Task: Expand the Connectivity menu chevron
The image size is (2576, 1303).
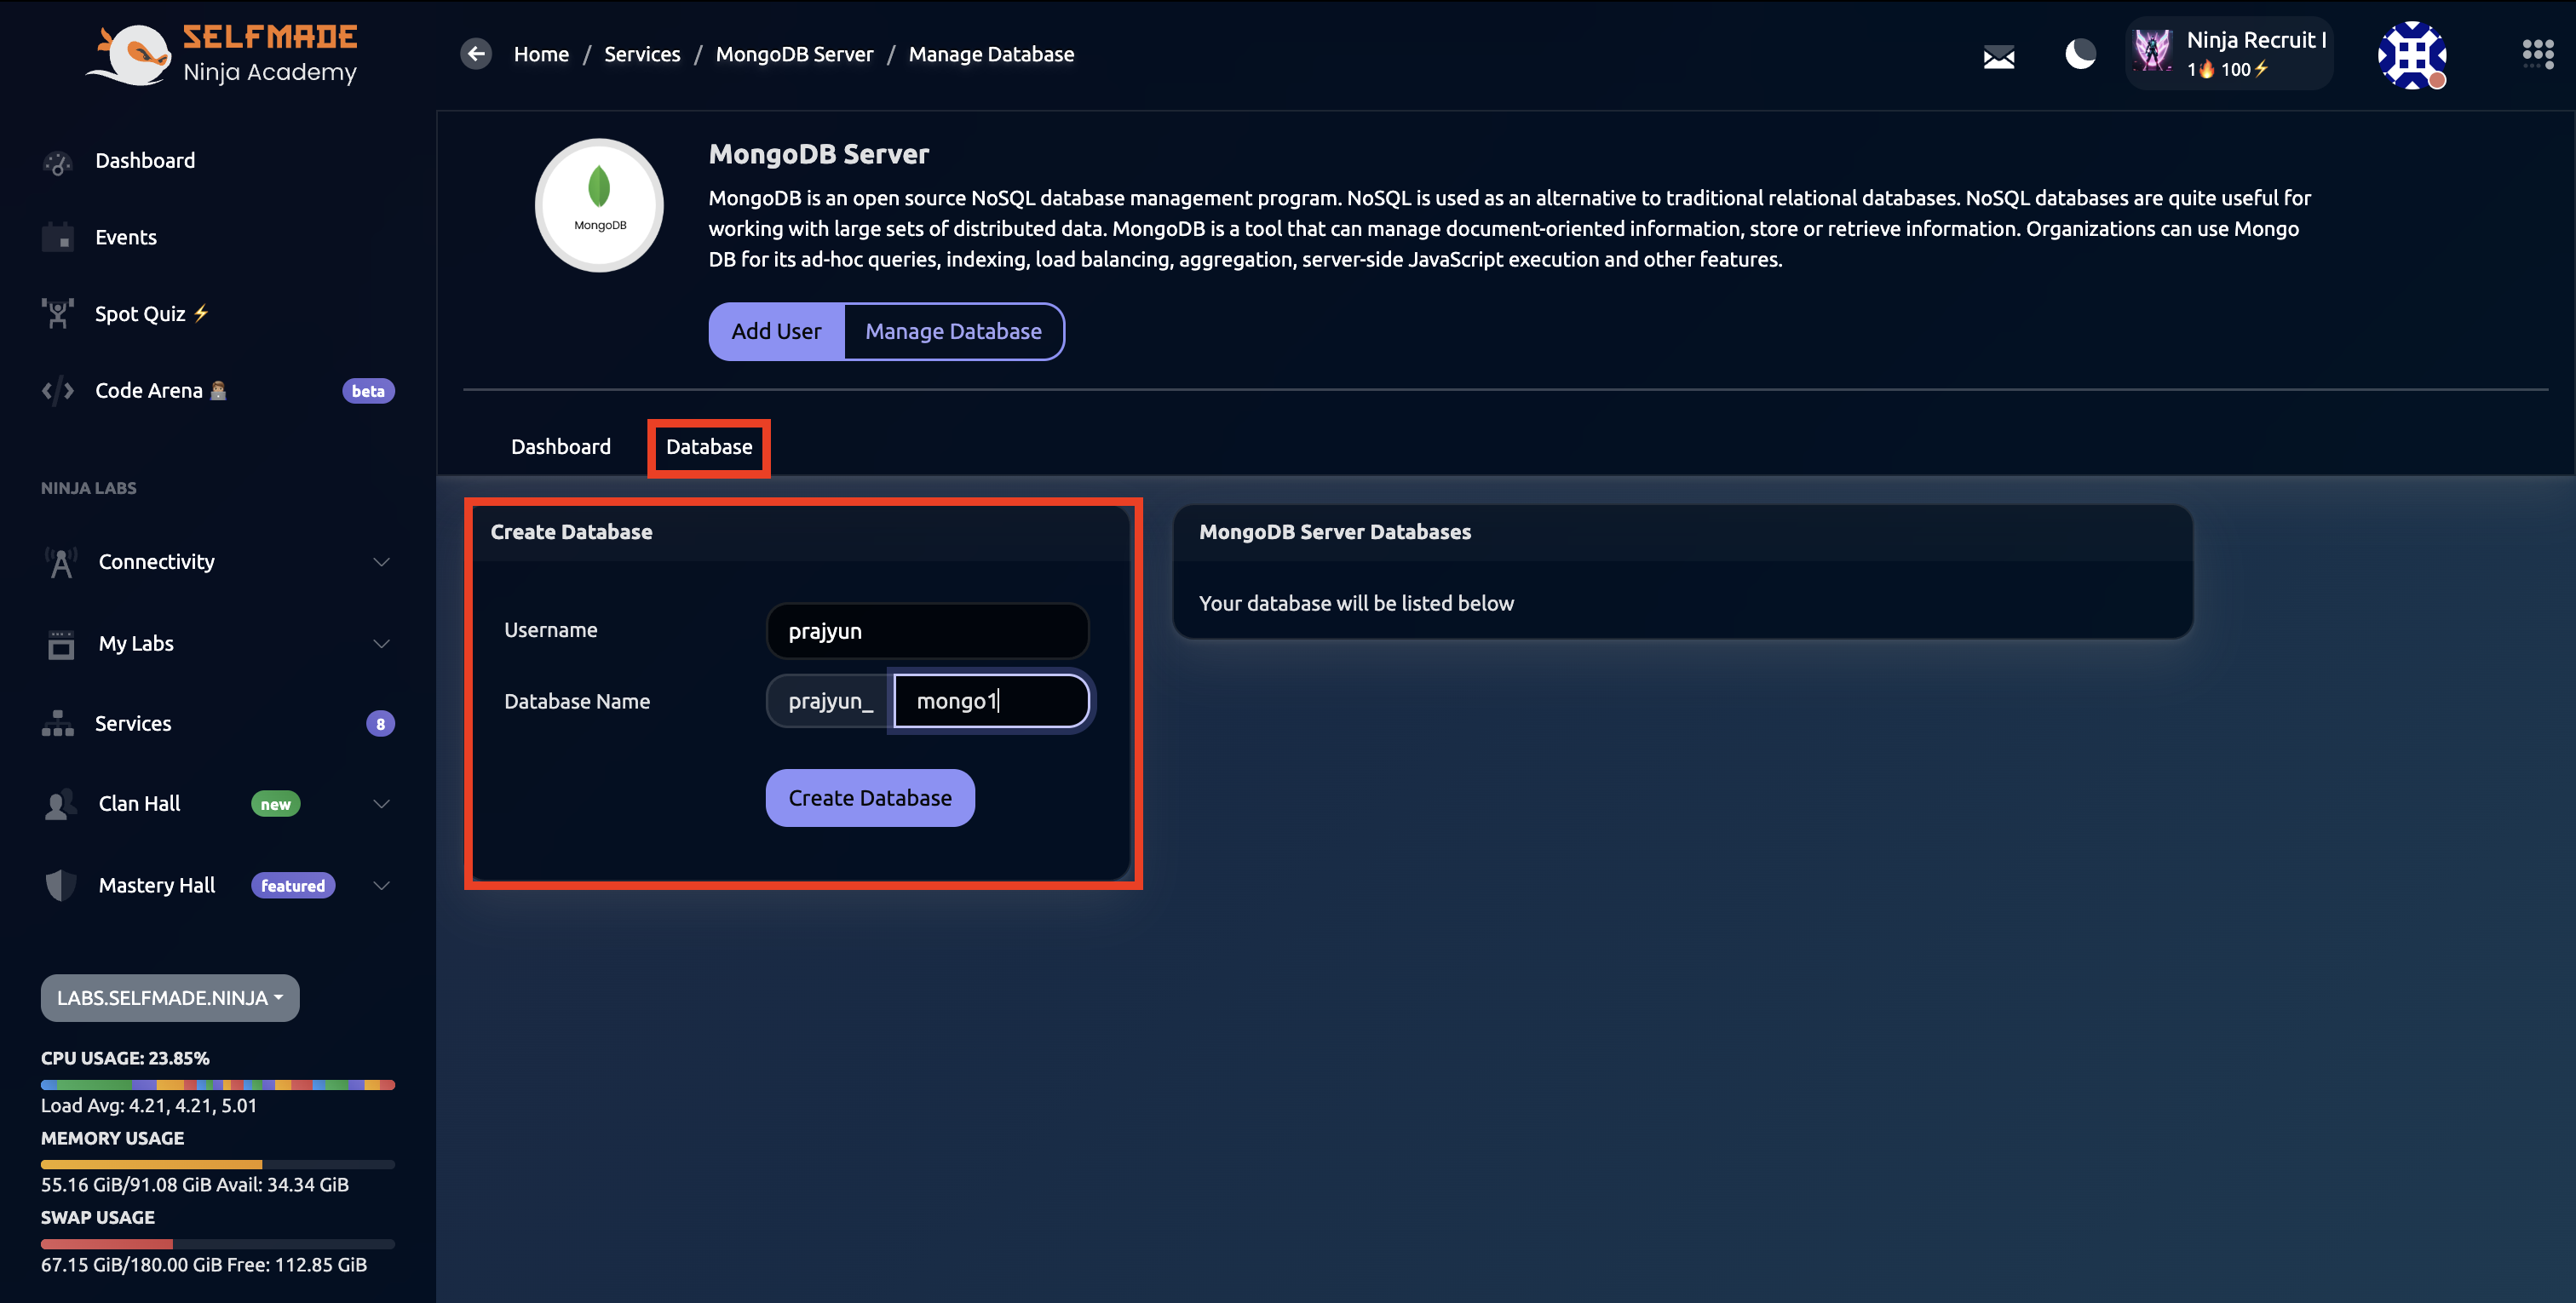Action: (x=381, y=562)
